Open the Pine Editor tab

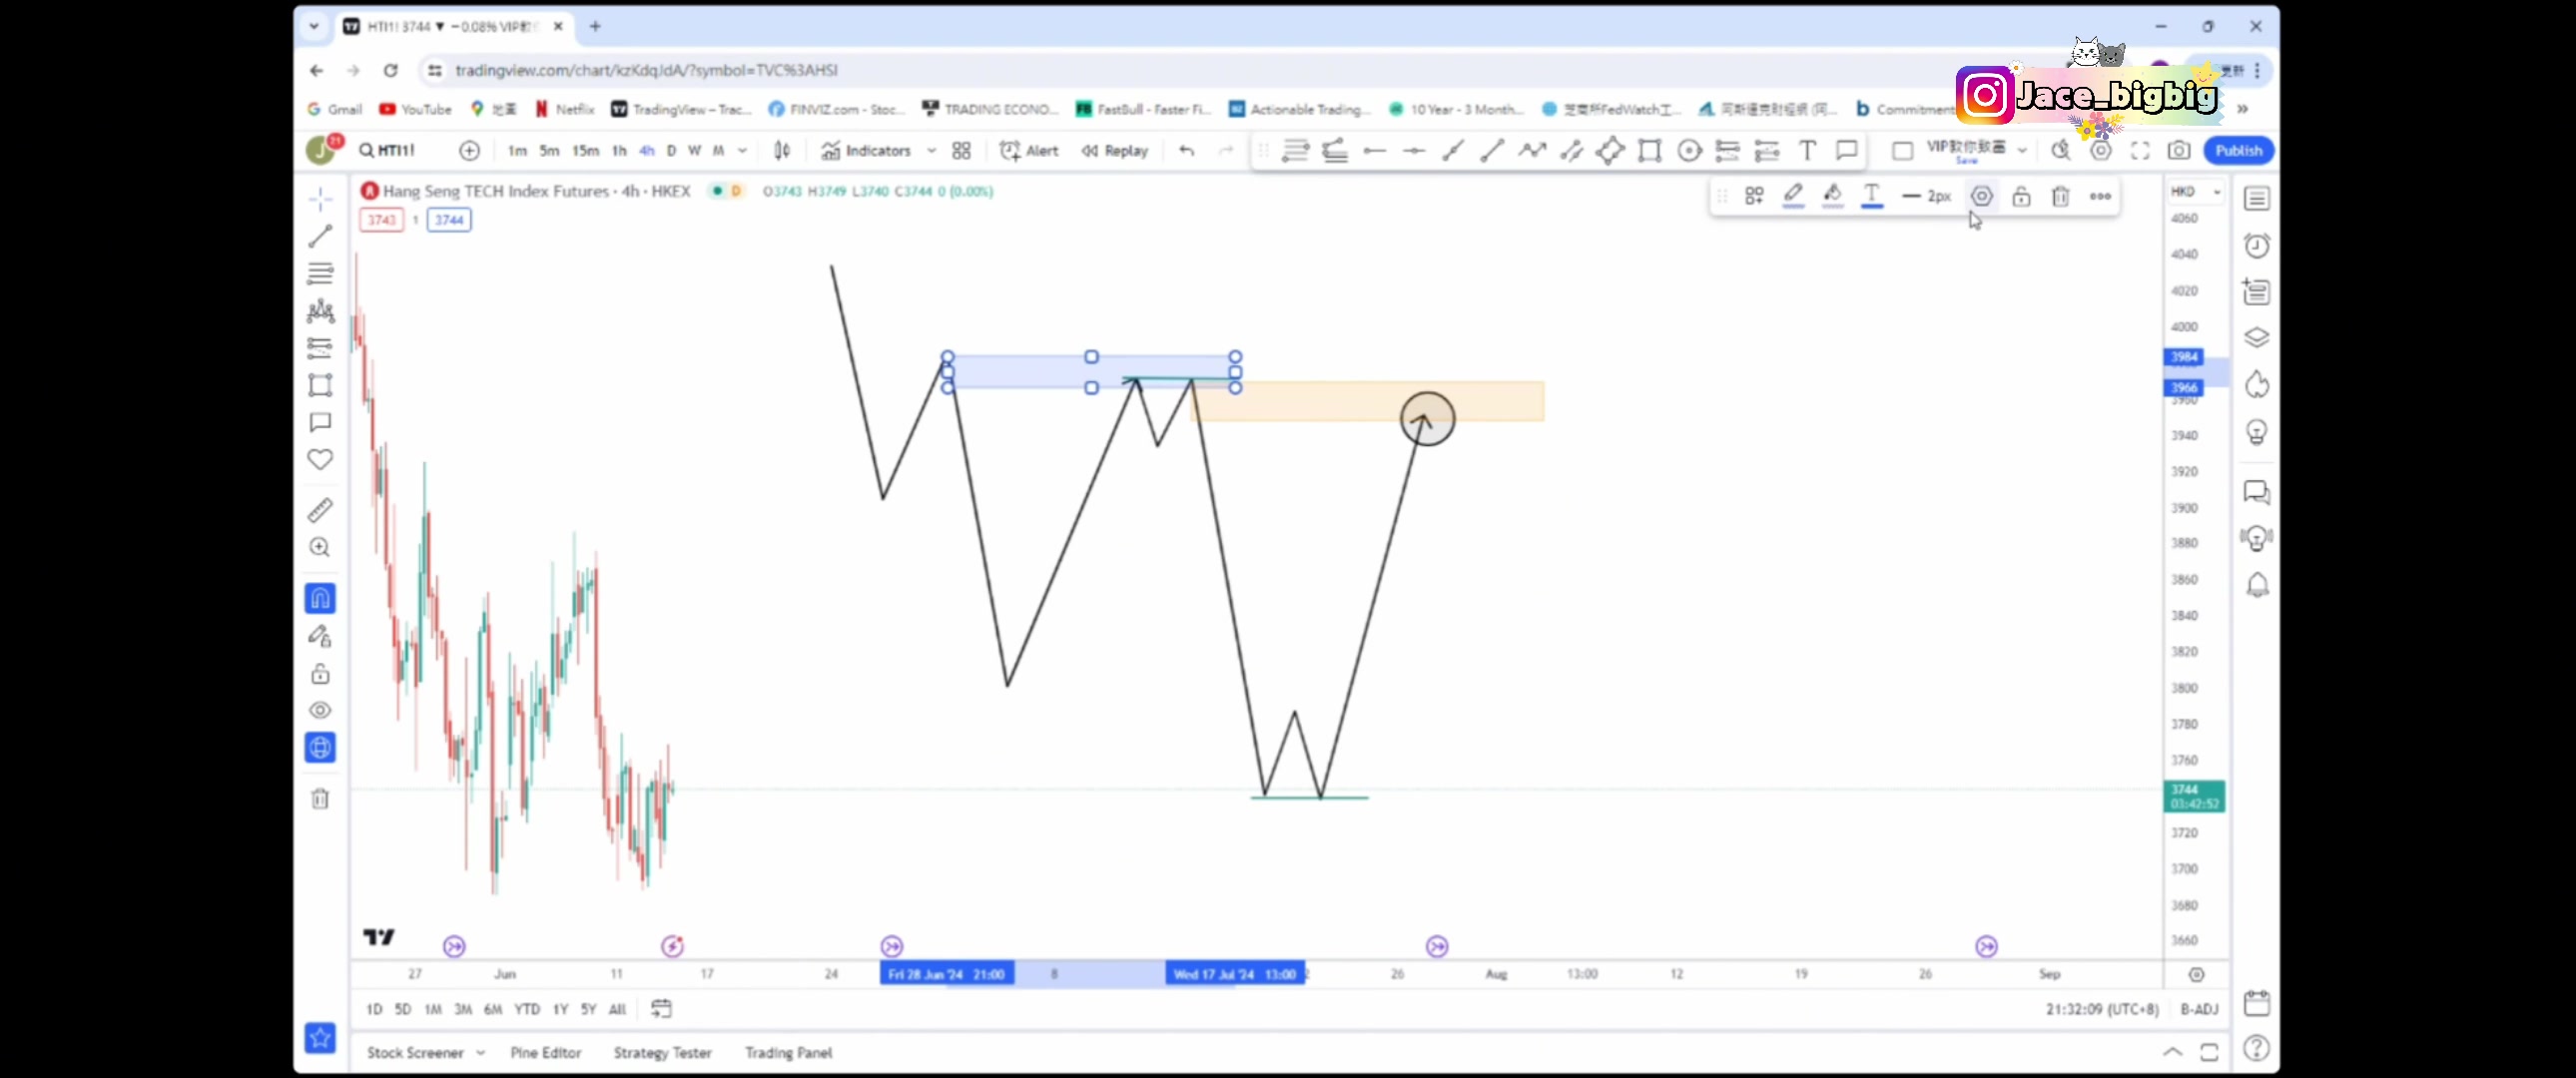point(546,1052)
